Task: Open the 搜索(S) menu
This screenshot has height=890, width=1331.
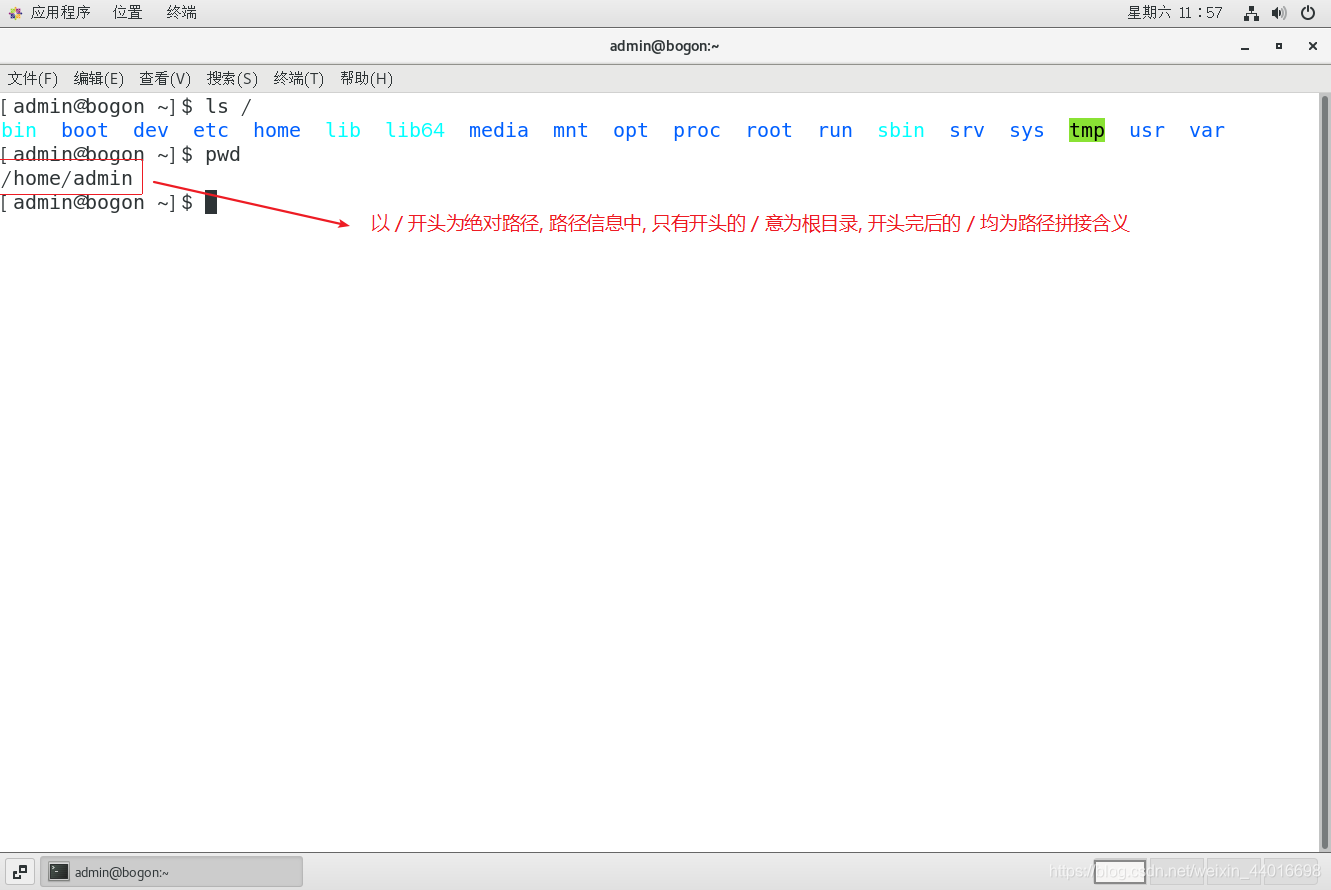Action: pyautogui.click(x=232, y=78)
